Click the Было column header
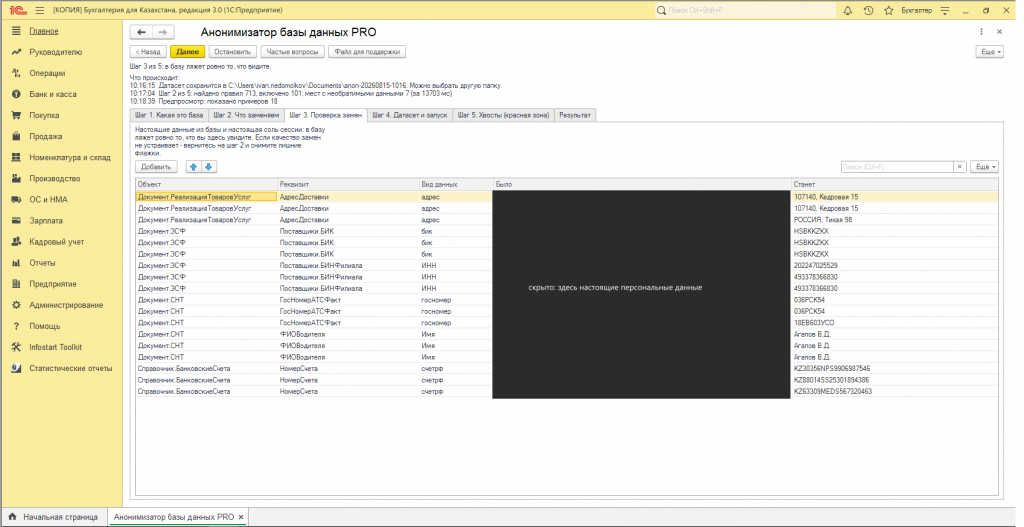1024x527 pixels. [642, 184]
